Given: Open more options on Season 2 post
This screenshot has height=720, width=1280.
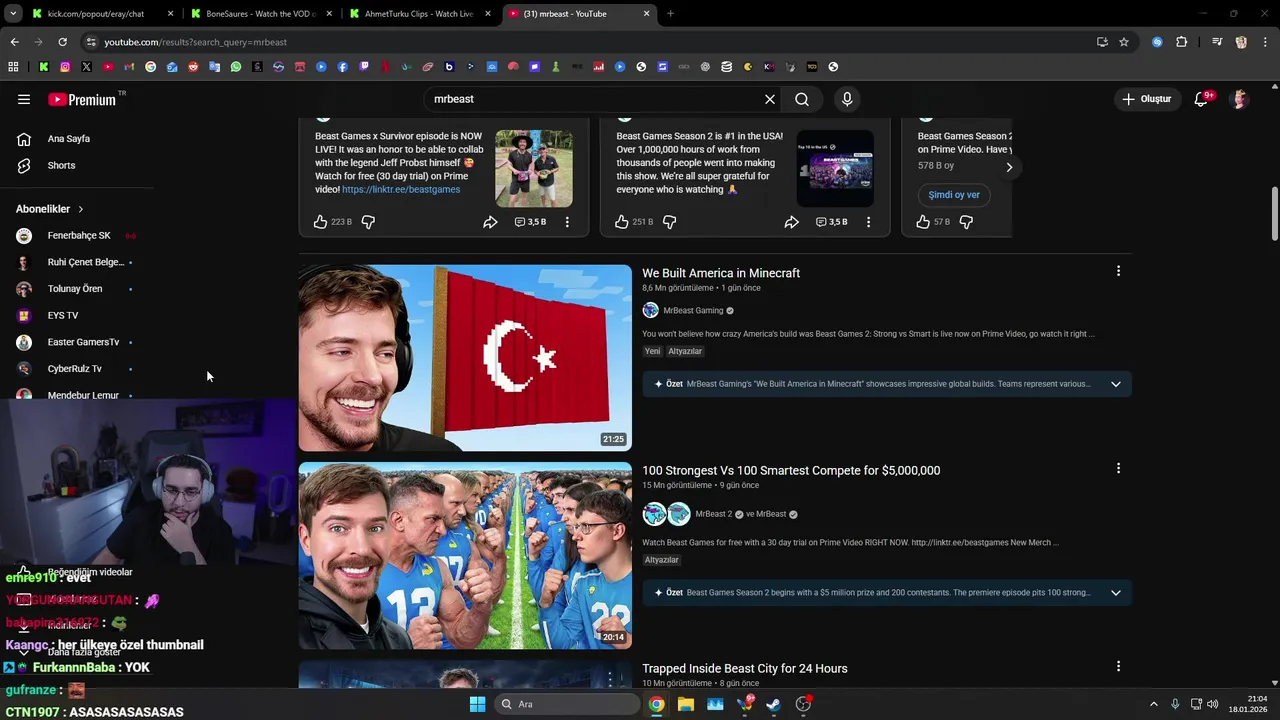Looking at the screenshot, I should tap(868, 222).
